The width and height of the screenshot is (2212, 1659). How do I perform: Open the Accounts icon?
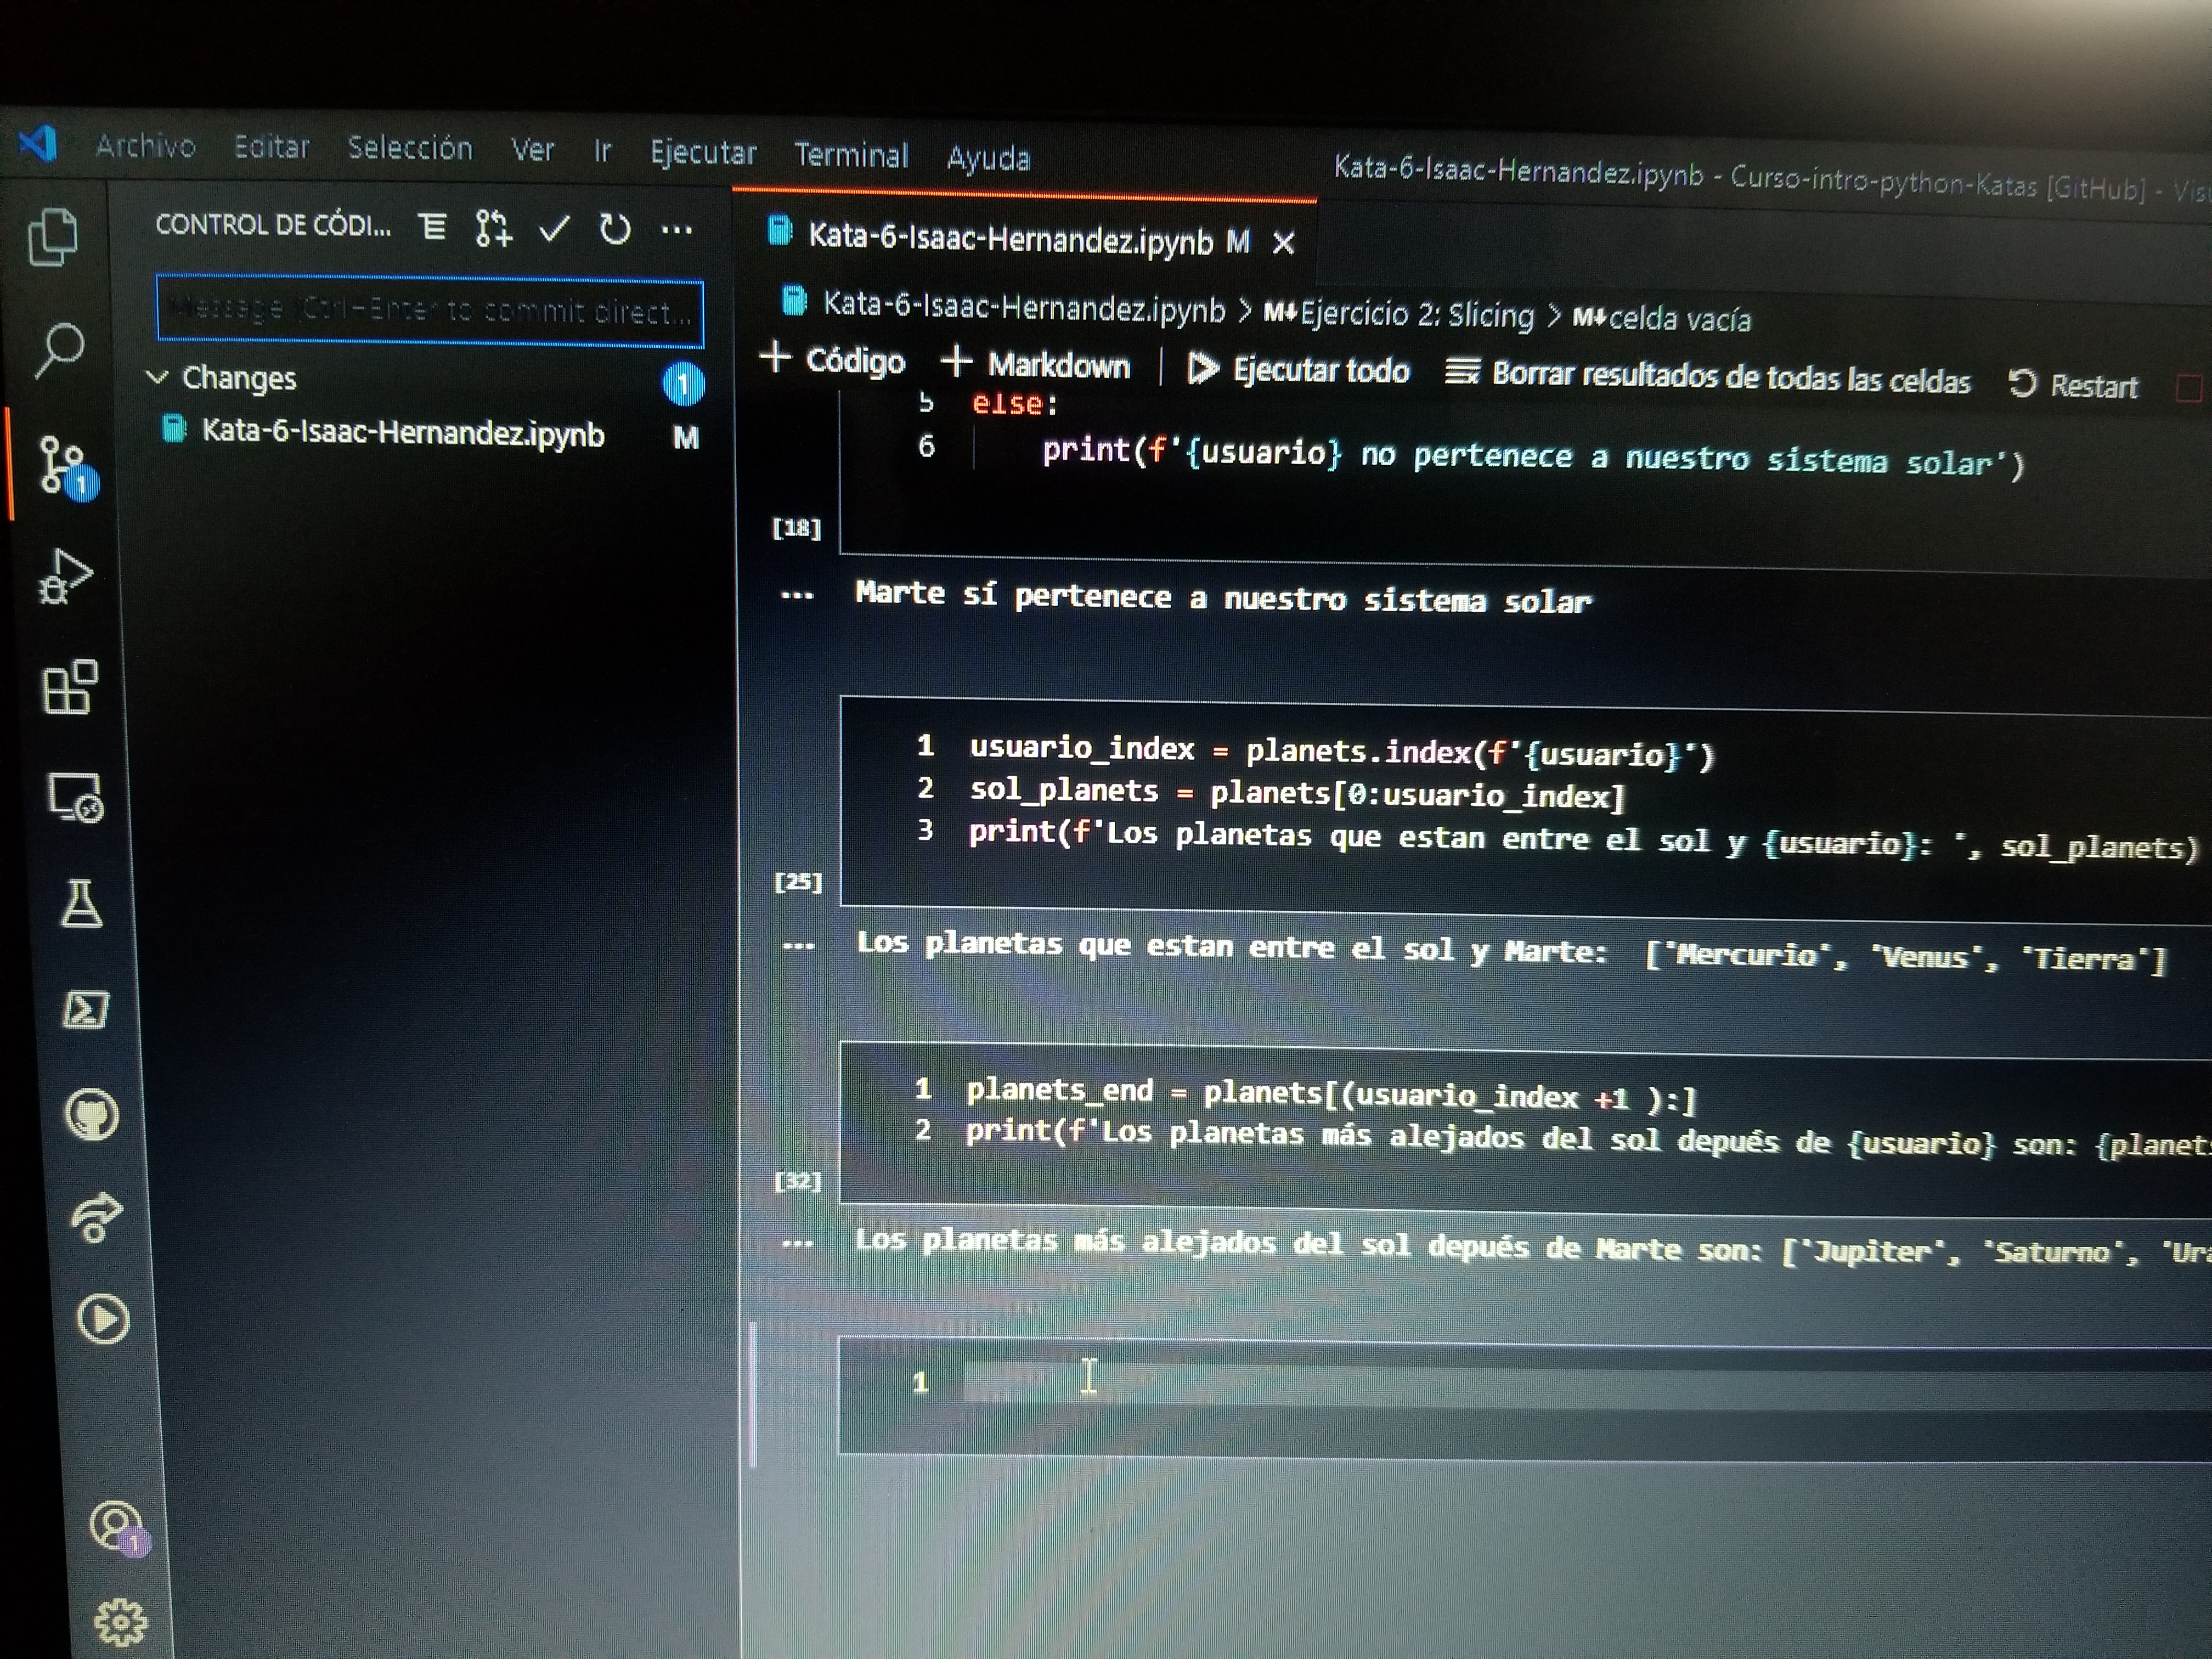(x=118, y=1528)
